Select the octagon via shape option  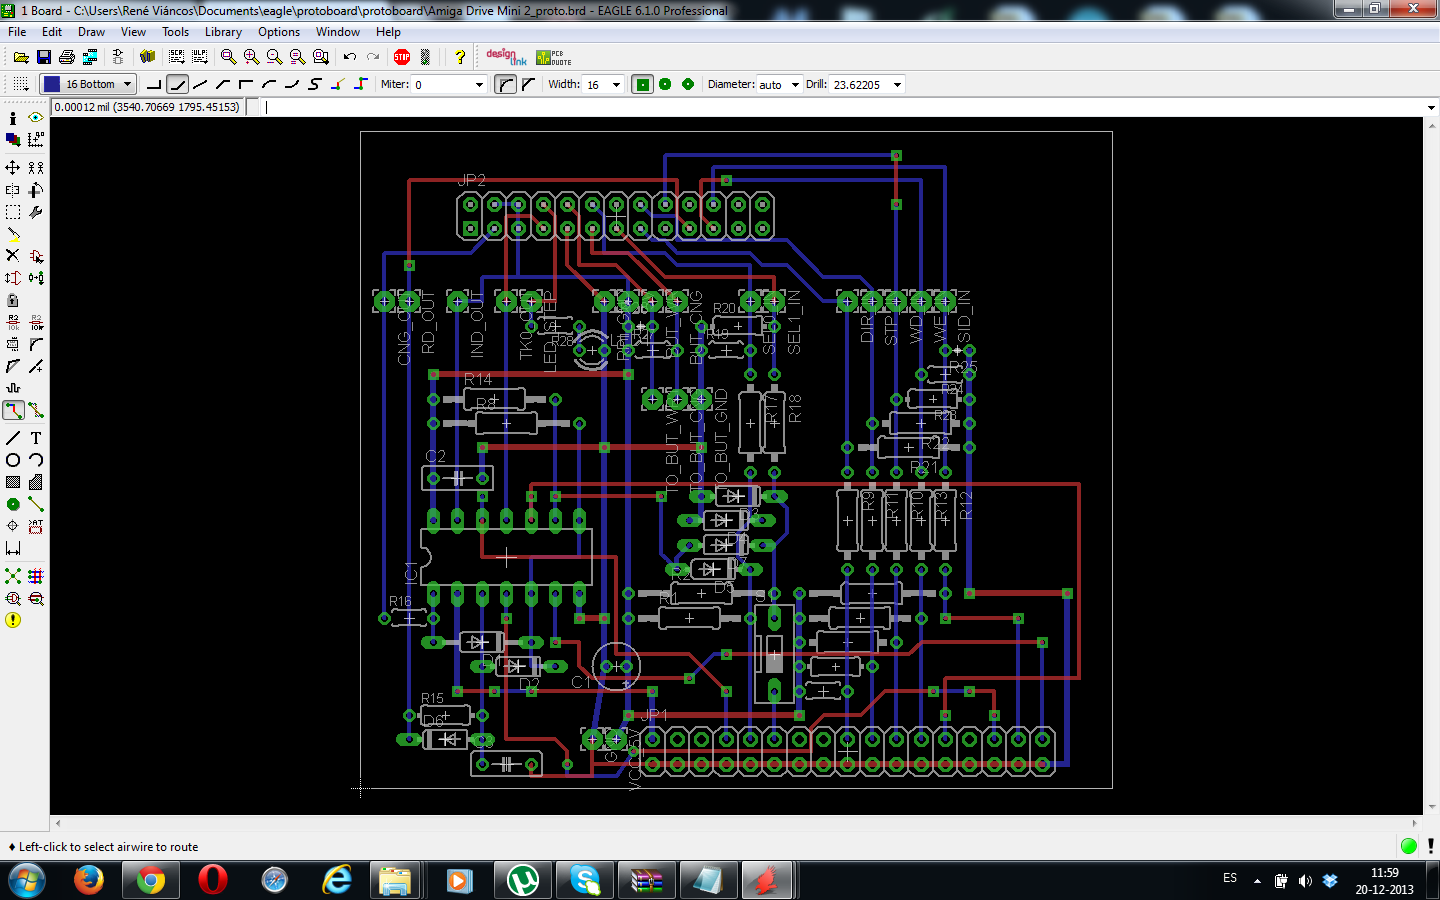coord(688,85)
